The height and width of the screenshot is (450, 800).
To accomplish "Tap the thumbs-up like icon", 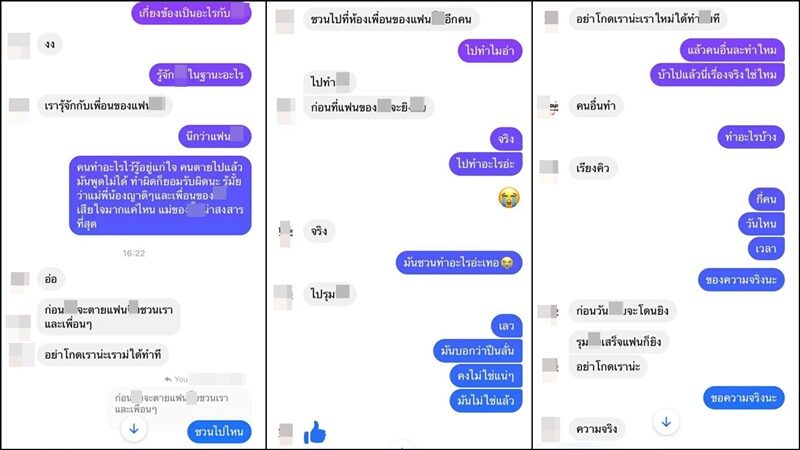I will [x=315, y=432].
